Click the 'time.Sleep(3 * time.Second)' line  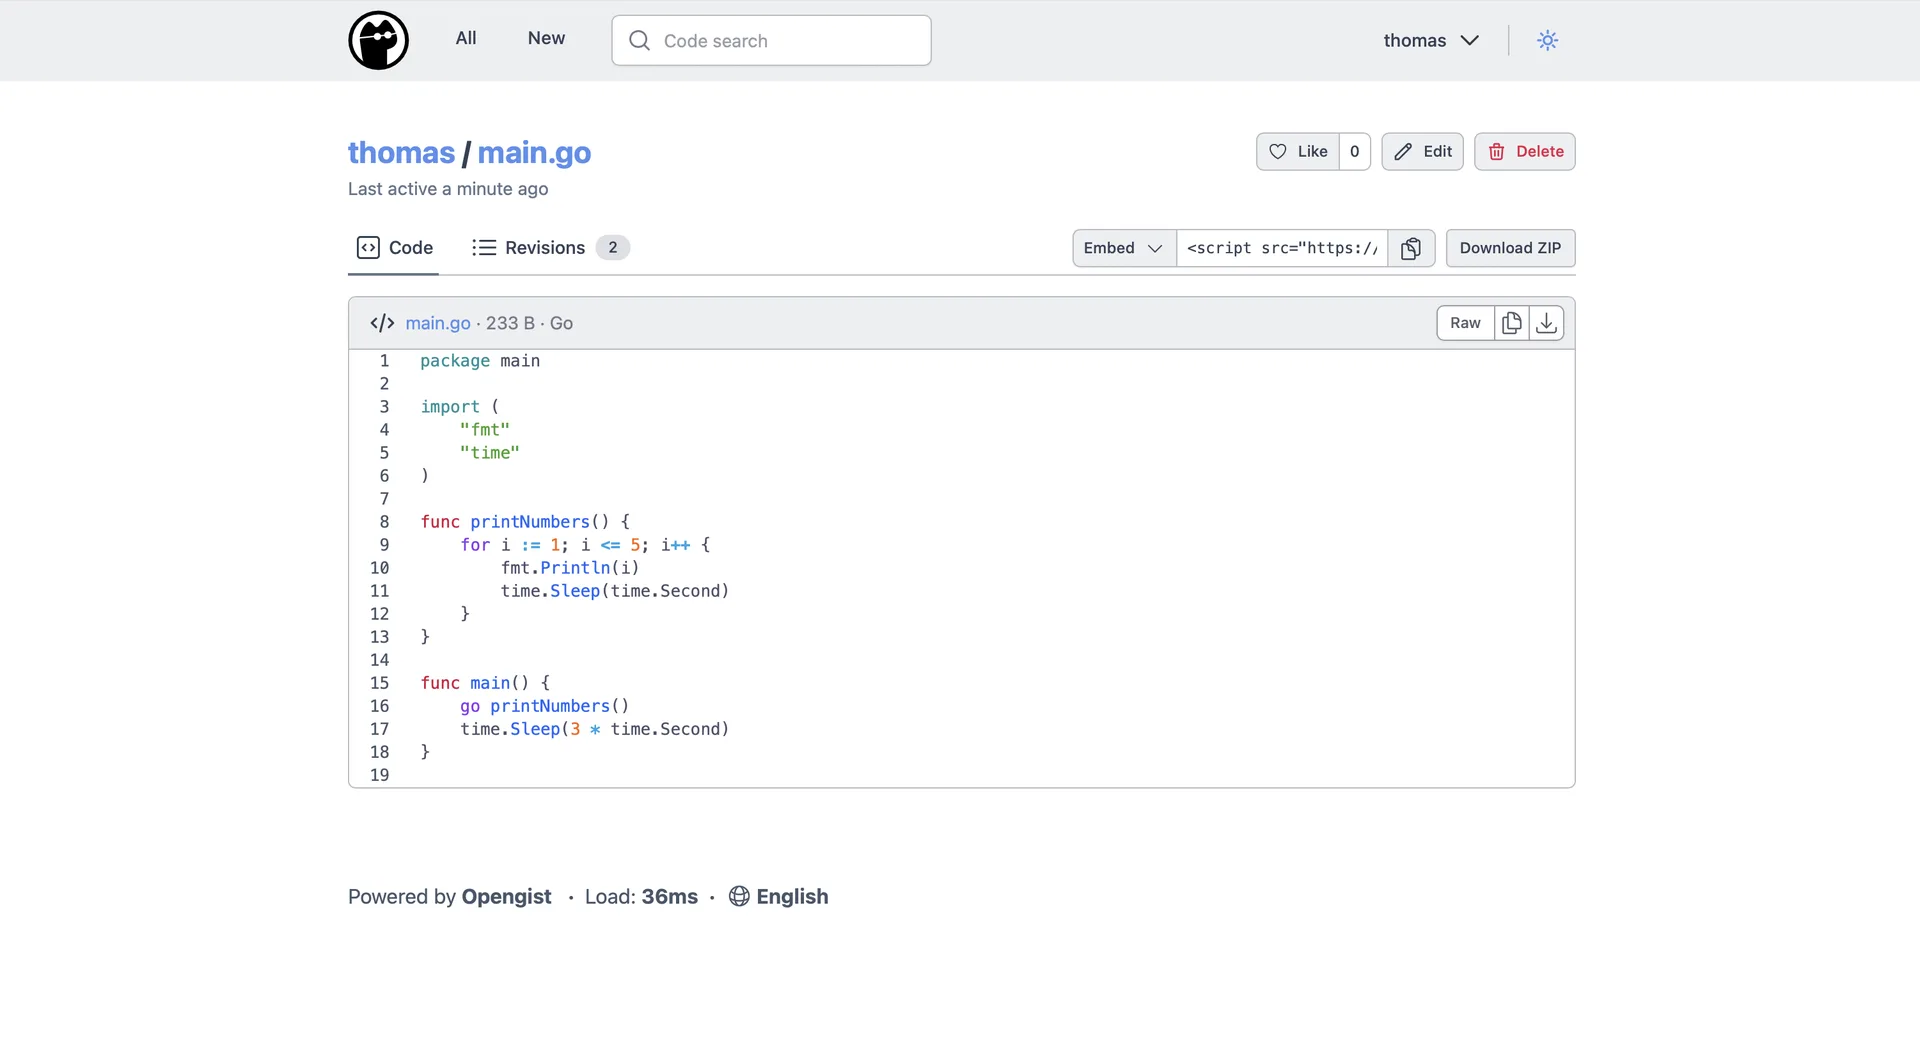click(595, 729)
